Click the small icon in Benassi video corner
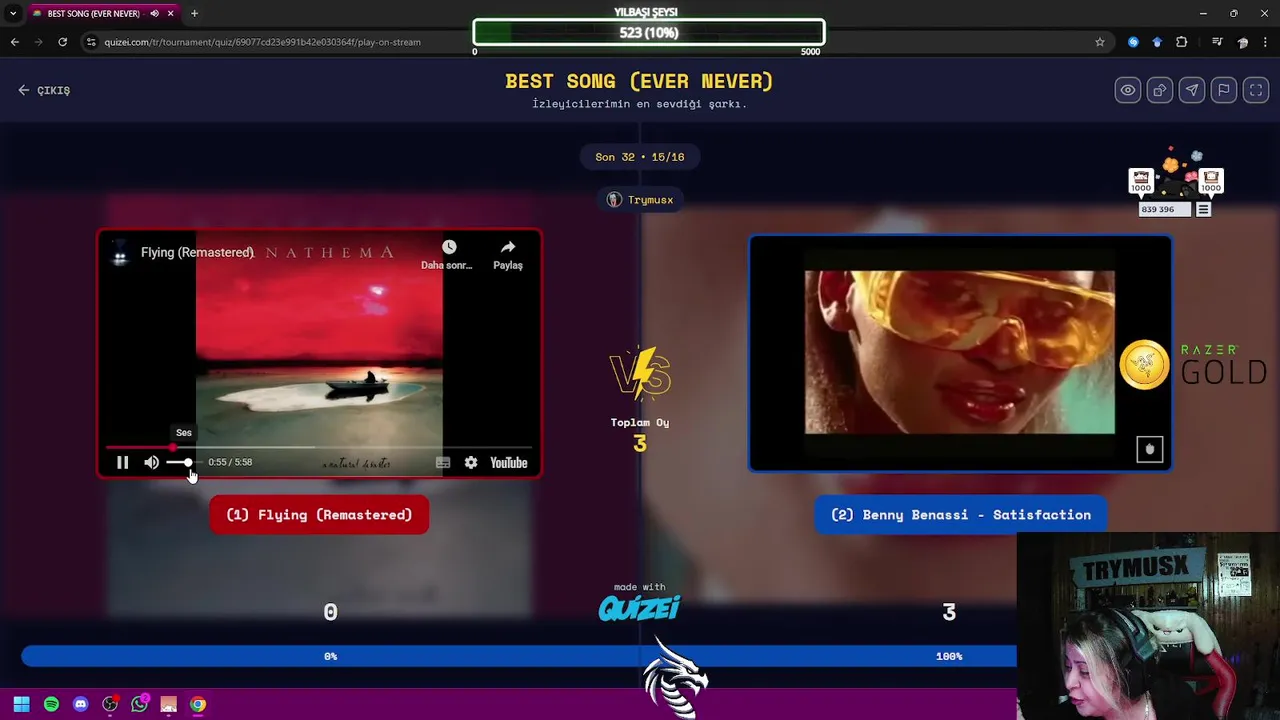The image size is (1280, 720). click(x=1149, y=449)
